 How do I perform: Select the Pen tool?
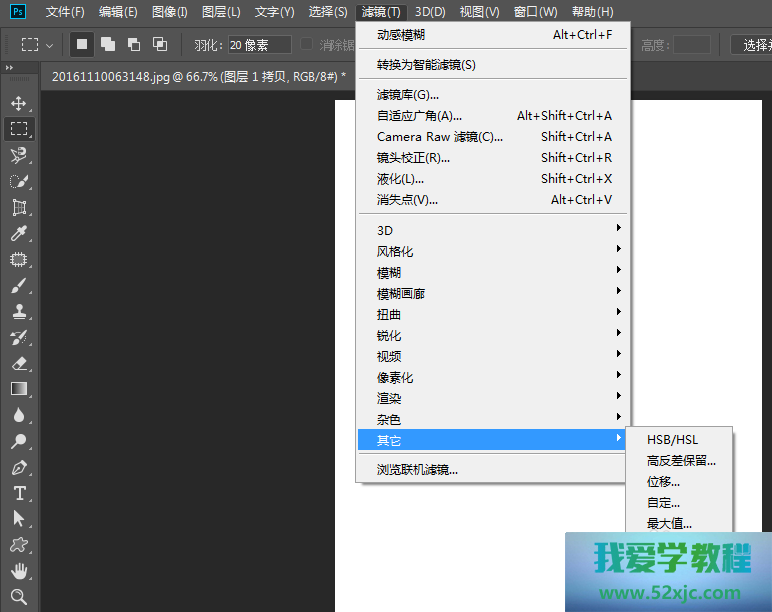18,467
